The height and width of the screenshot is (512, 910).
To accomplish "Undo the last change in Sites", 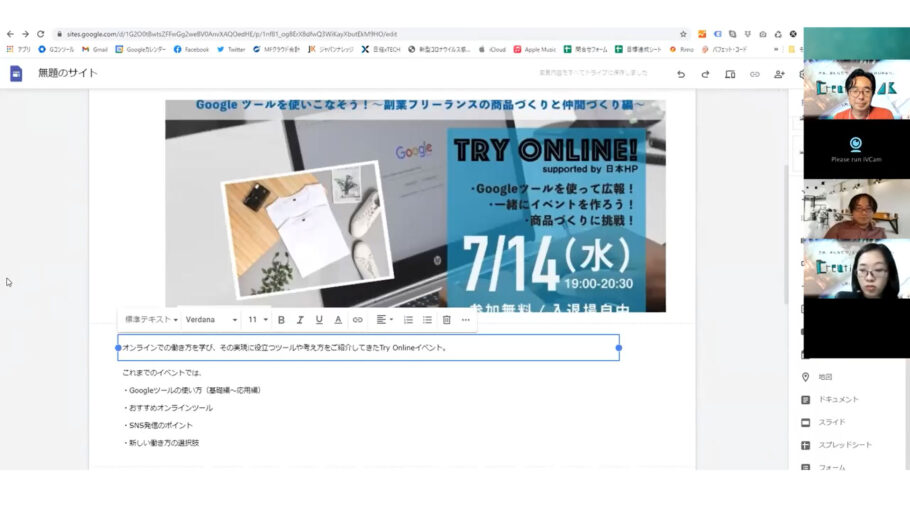I will (681, 74).
